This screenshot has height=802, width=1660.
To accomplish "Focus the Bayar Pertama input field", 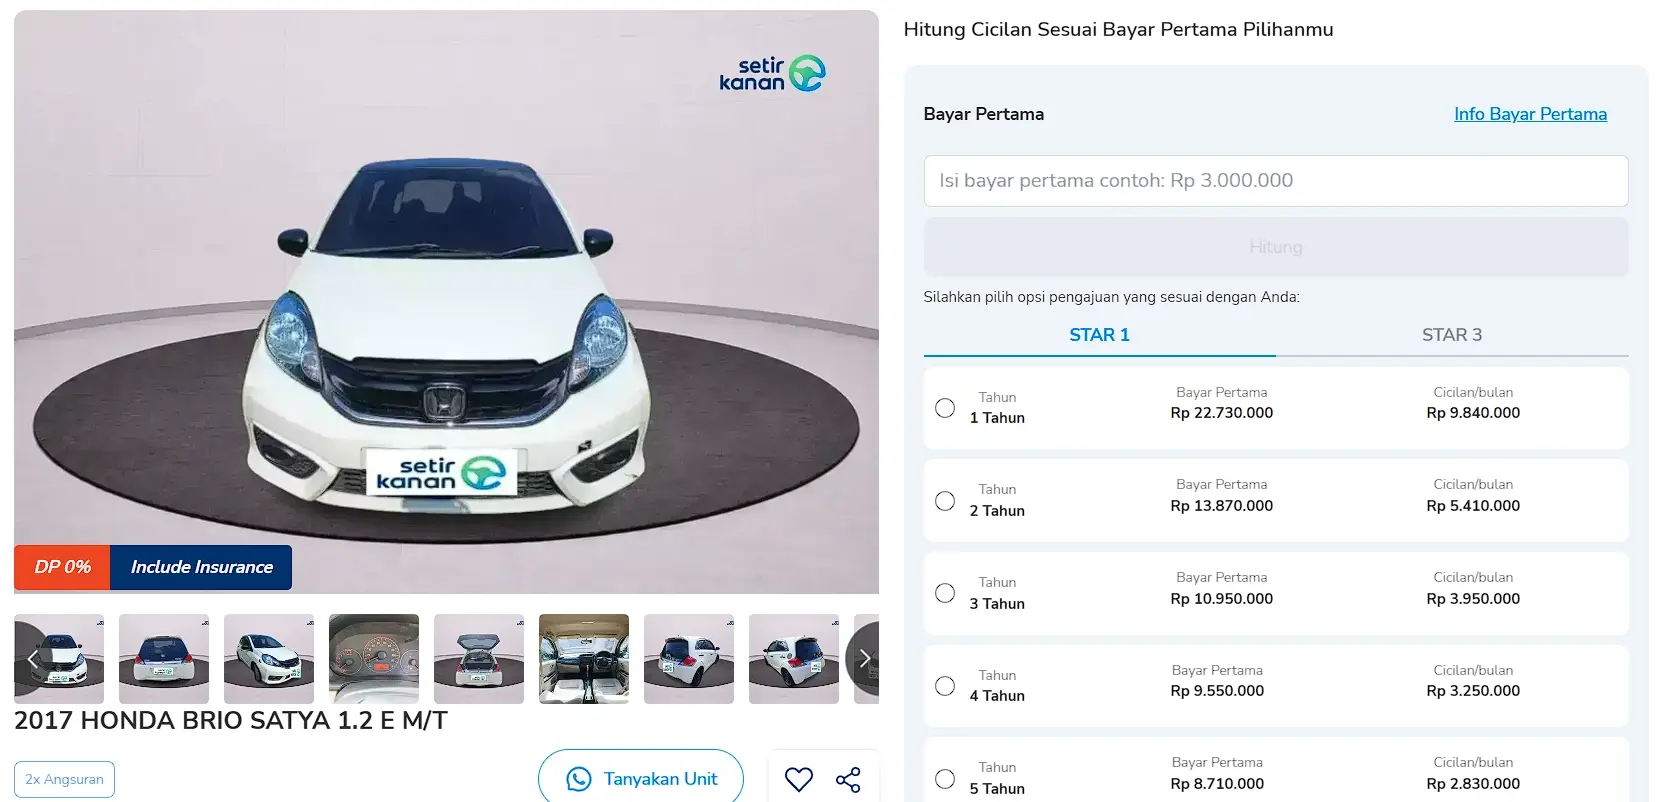I will click(x=1276, y=181).
